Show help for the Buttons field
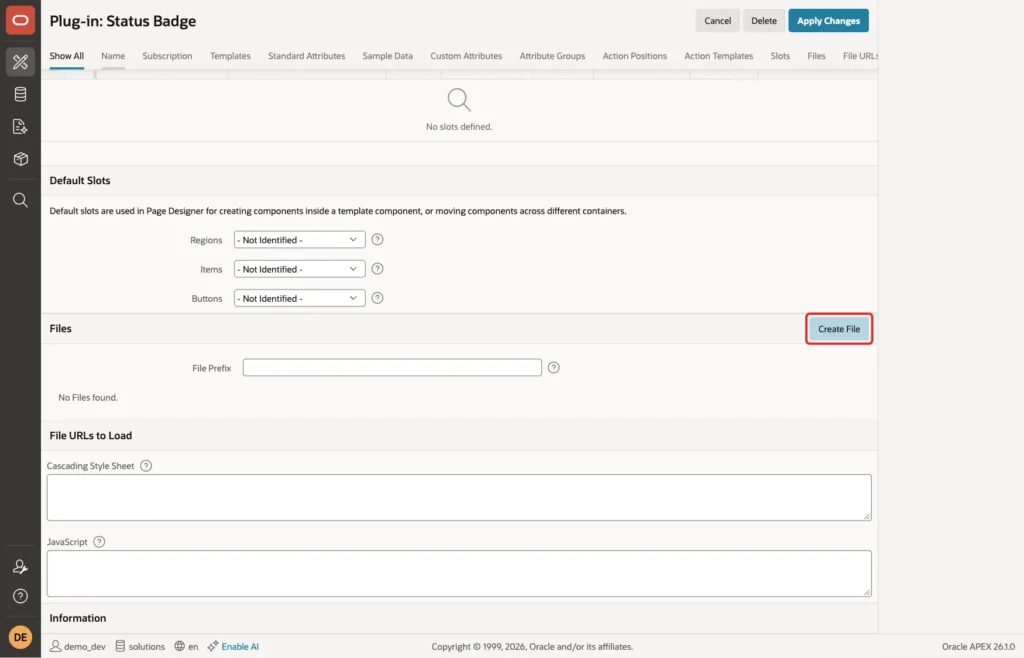 377,298
